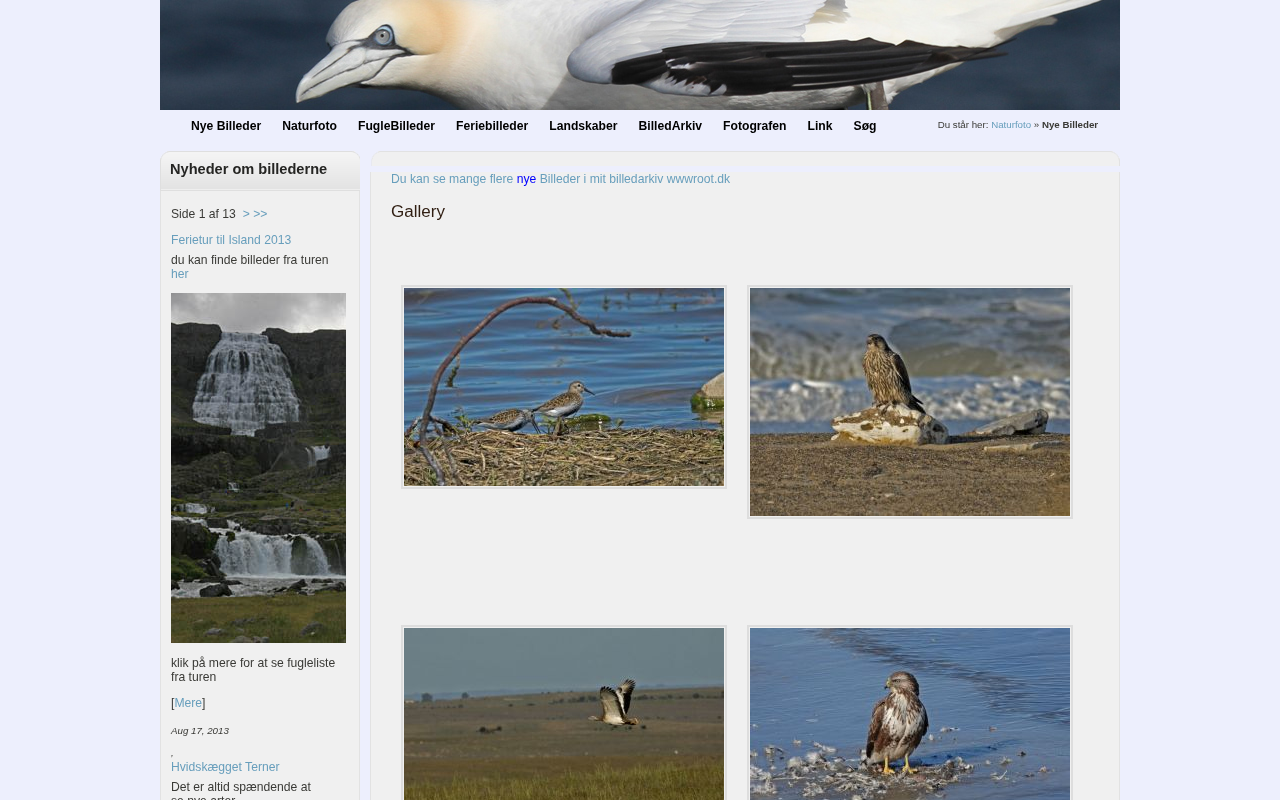The height and width of the screenshot is (800, 1280).
Task: Go to FugleBilleder section
Action: pyautogui.click(x=396, y=126)
